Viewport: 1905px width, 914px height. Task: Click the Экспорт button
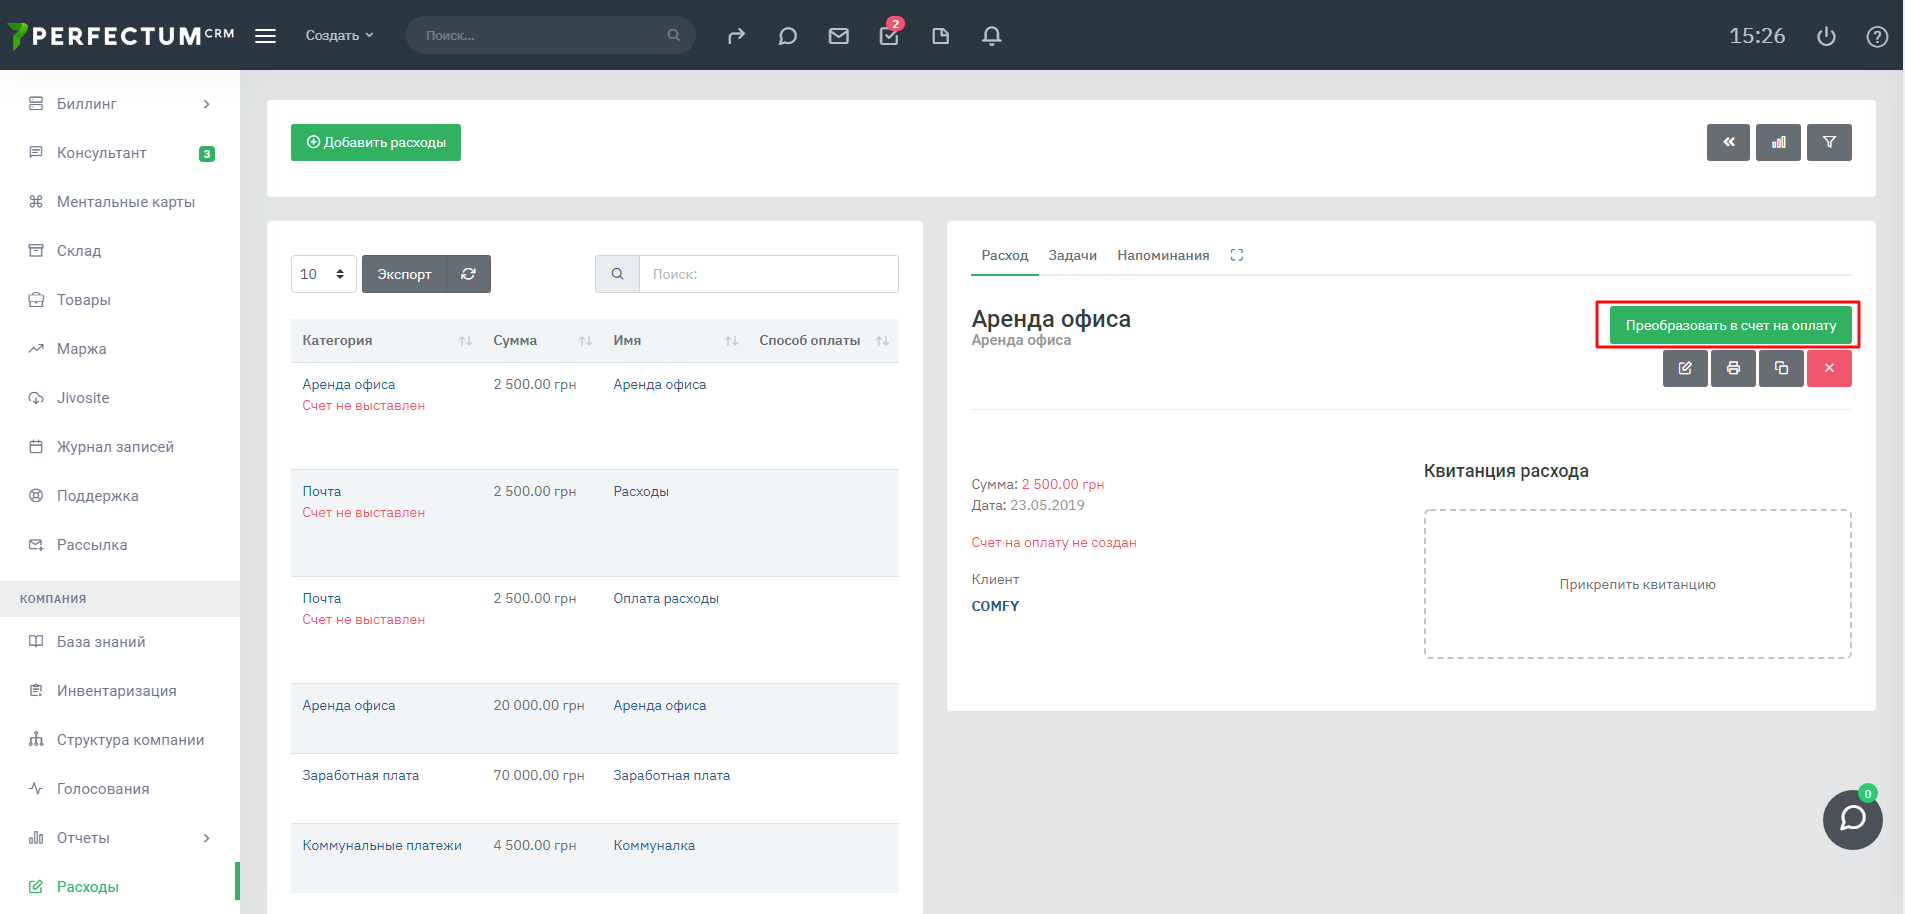tap(404, 274)
